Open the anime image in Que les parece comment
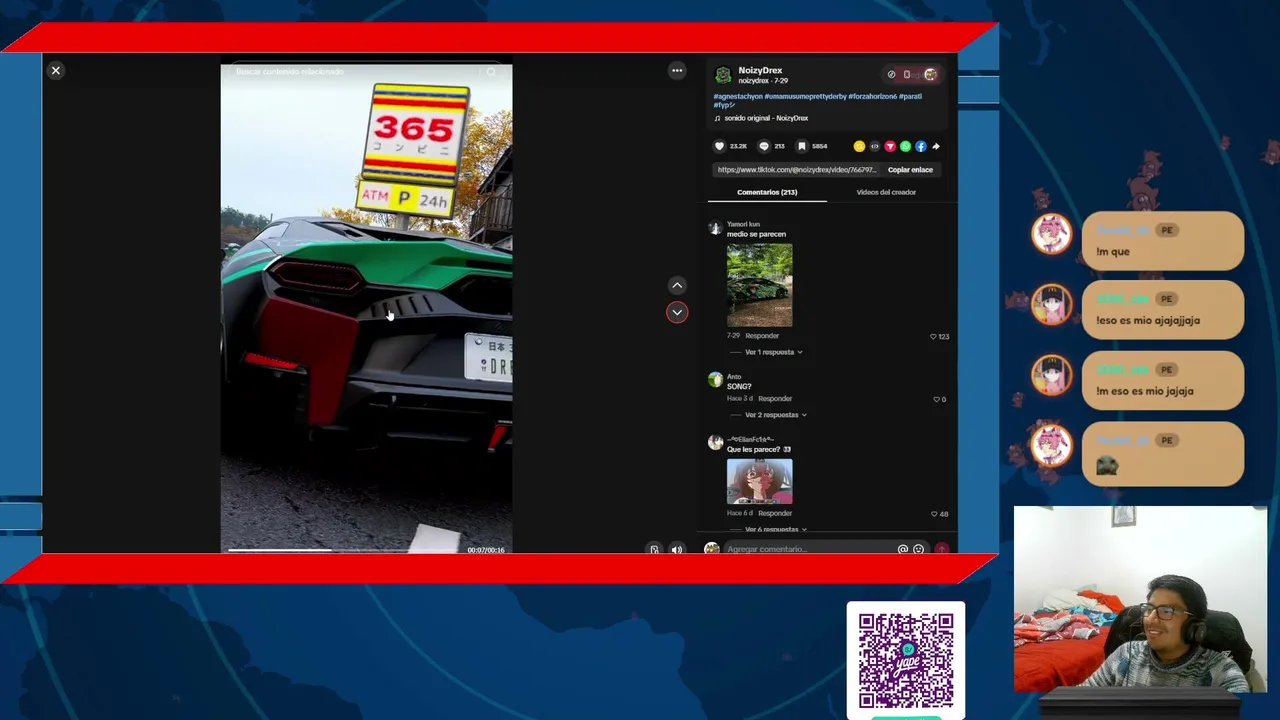 click(x=759, y=481)
